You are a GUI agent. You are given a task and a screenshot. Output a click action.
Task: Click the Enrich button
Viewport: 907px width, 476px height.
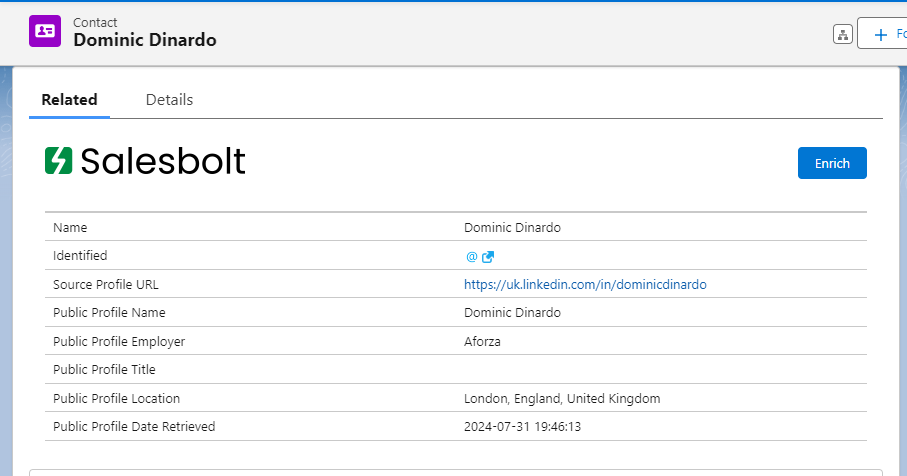[x=832, y=163]
